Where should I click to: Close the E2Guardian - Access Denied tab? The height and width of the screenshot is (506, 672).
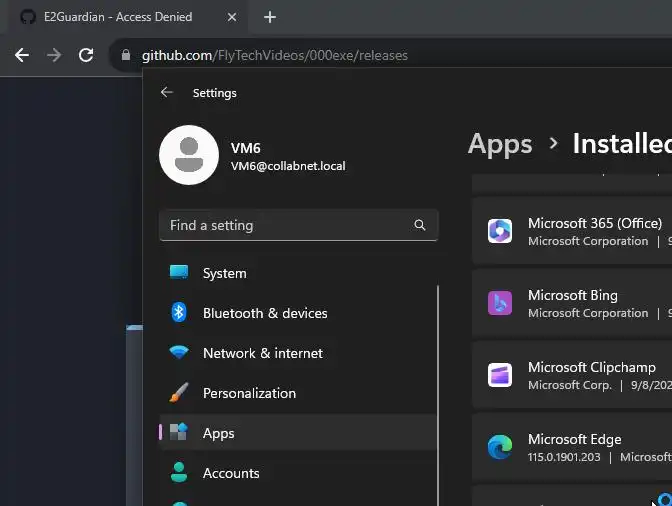point(232,17)
